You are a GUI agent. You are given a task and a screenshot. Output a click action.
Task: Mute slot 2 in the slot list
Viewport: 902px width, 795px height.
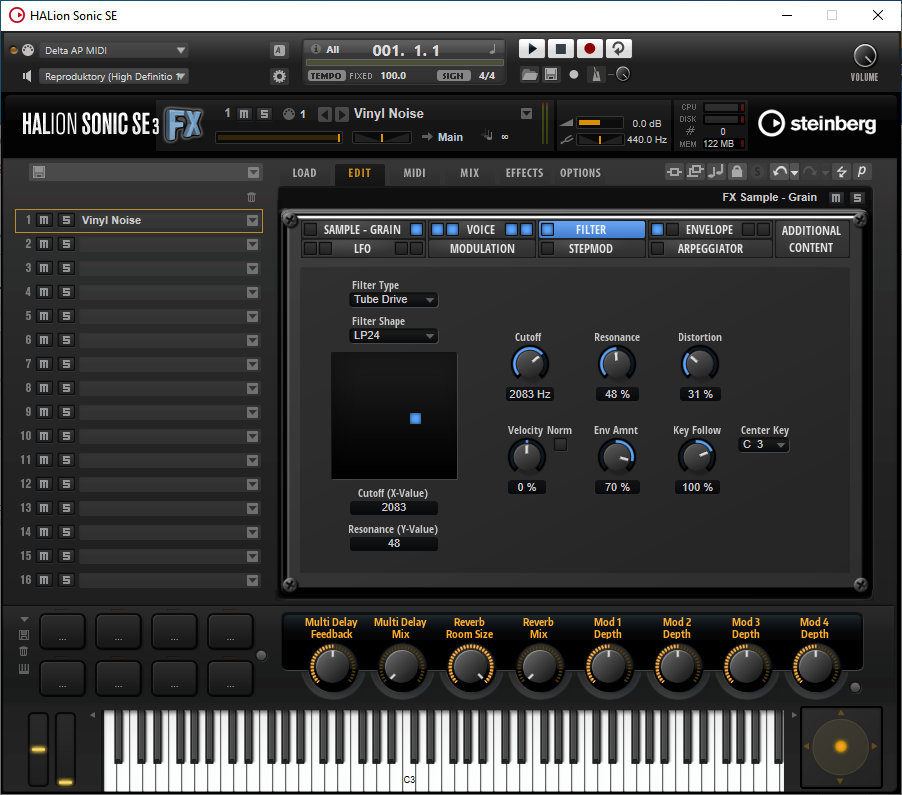44,244
